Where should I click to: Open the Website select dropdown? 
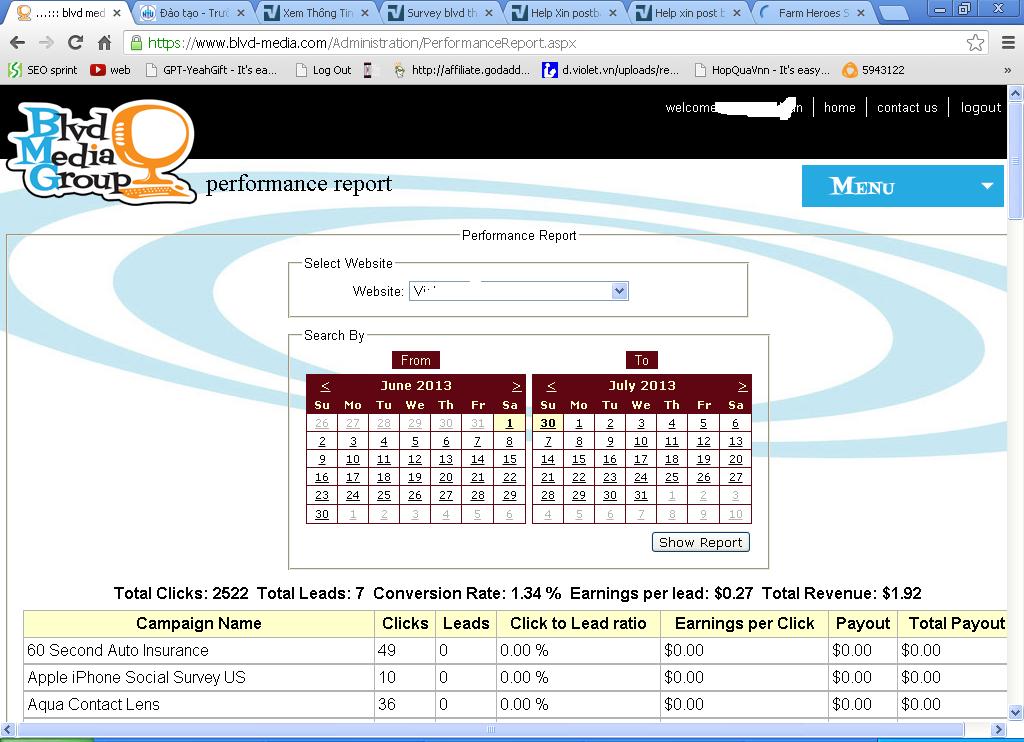(x=519, y=291)
